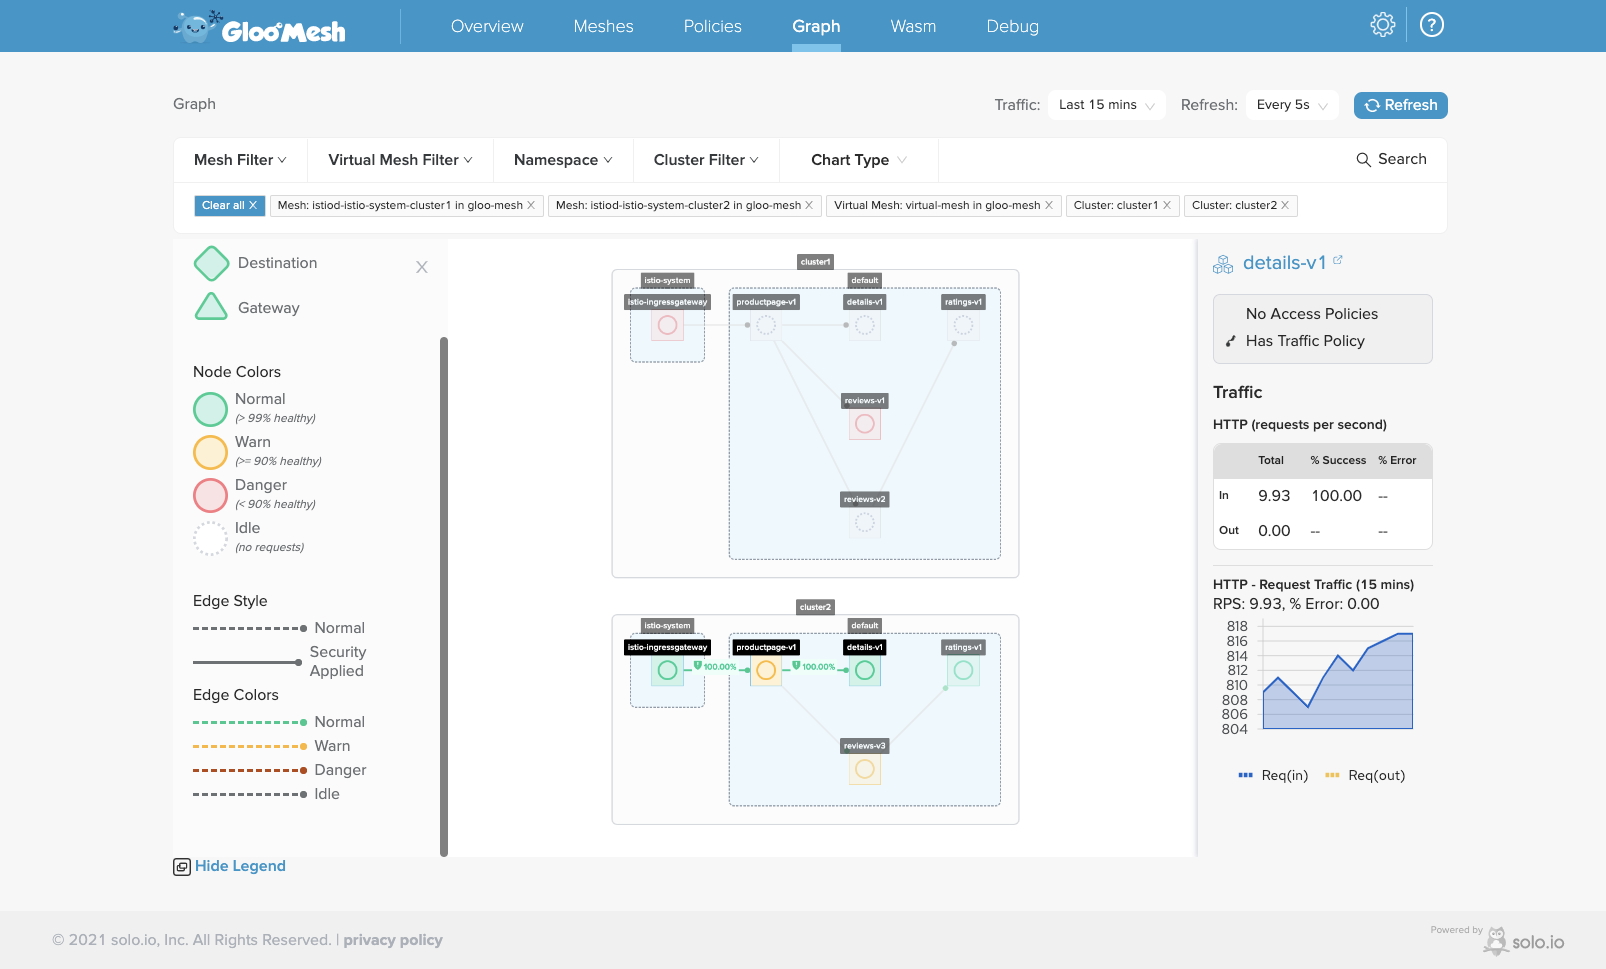Click the Danger node color swatch
Image resolution: width=1606 pixels, height=969 pixels.
pyautogui.click(x=210, y=495)
